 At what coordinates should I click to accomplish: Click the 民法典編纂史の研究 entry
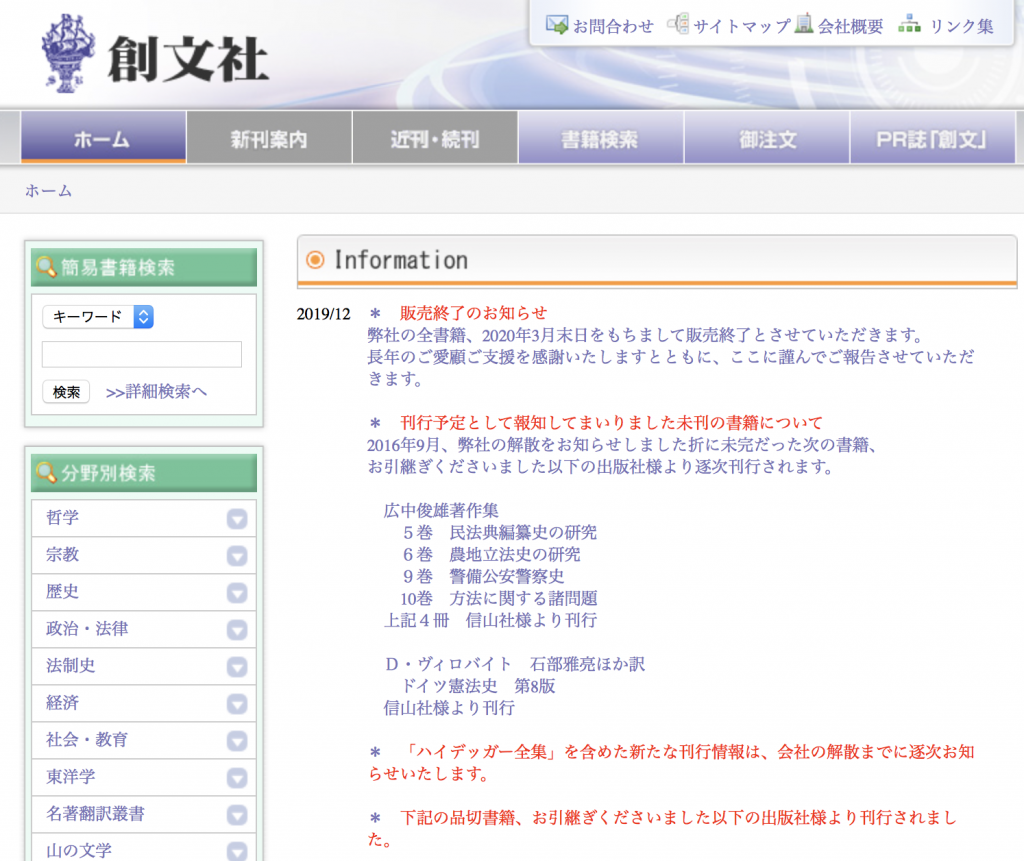point(523,532)
